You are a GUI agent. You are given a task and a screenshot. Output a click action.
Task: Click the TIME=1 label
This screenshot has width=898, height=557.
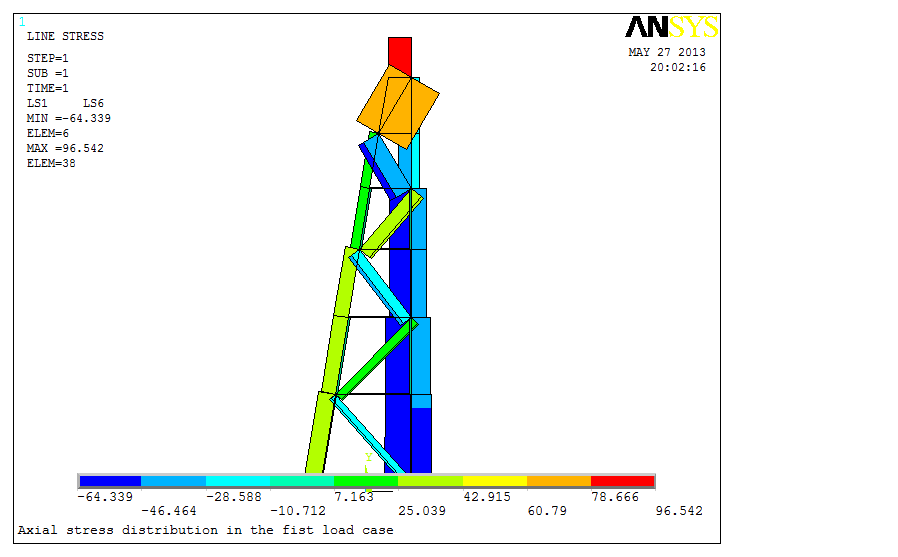tap(48, 88)
